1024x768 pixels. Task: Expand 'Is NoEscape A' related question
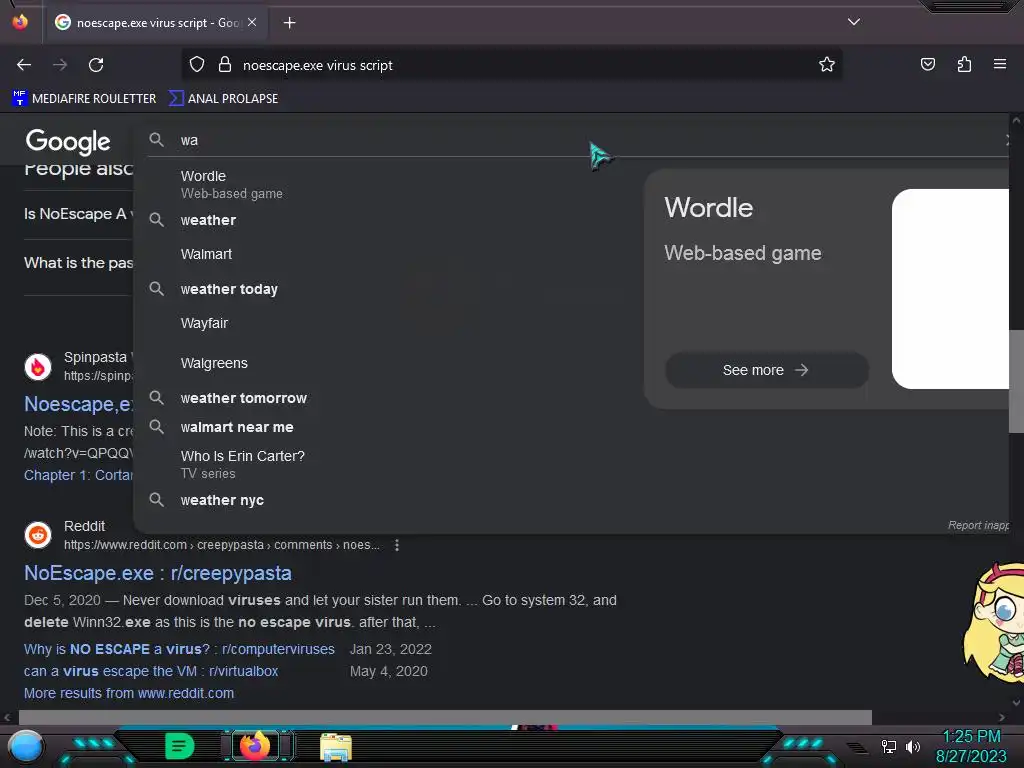click(78, 214)
